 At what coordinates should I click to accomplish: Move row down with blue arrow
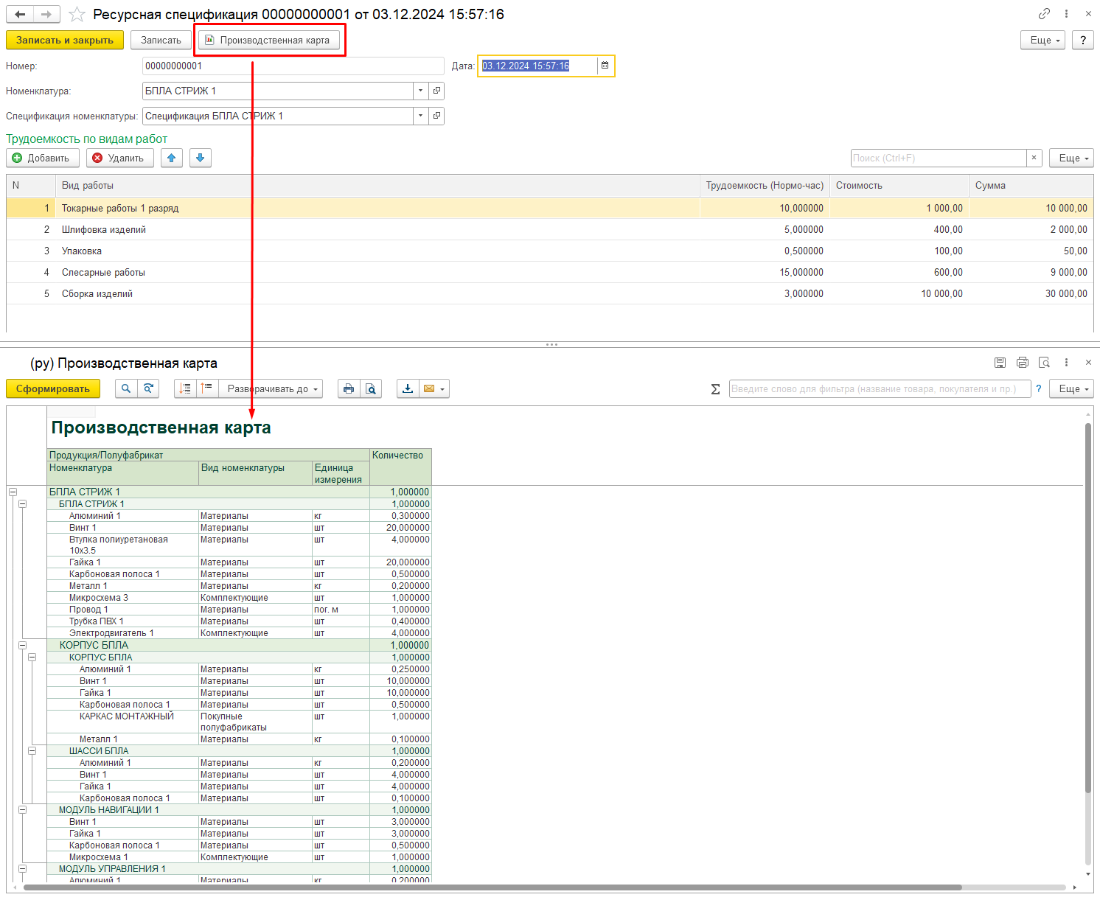coord(200,158)
